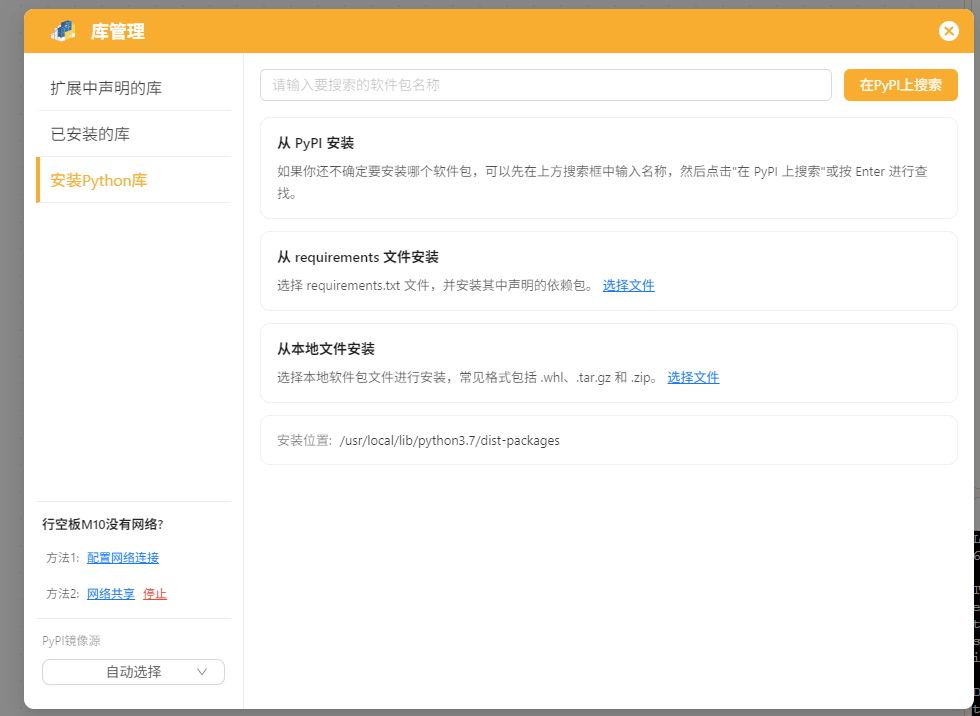
Task: Open the PyPI镜像源 自动选择 dropdown
Action: pos(133,672)
